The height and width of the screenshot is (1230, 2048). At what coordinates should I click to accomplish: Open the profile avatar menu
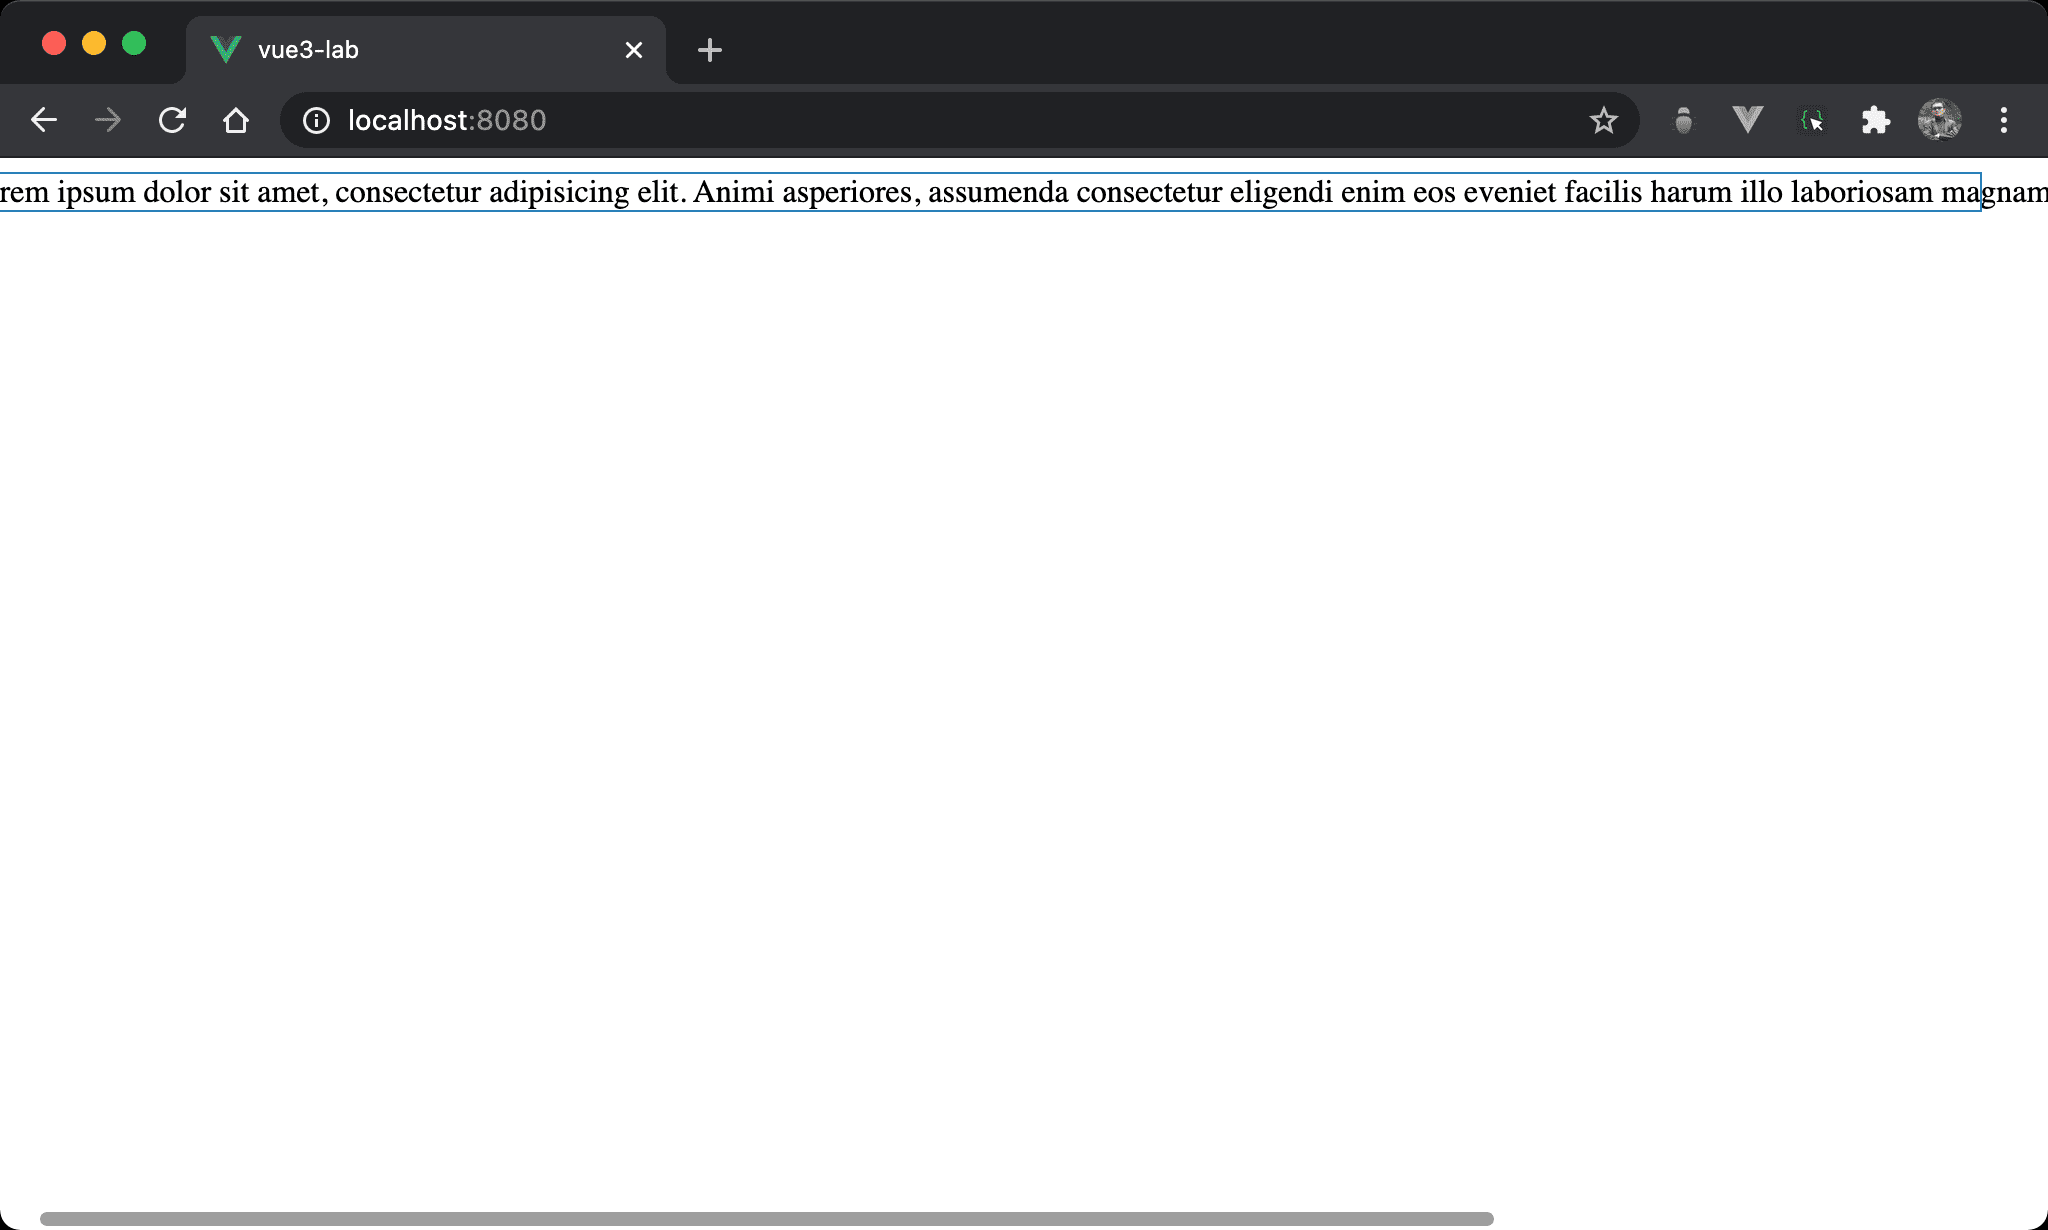[1939, 121]
